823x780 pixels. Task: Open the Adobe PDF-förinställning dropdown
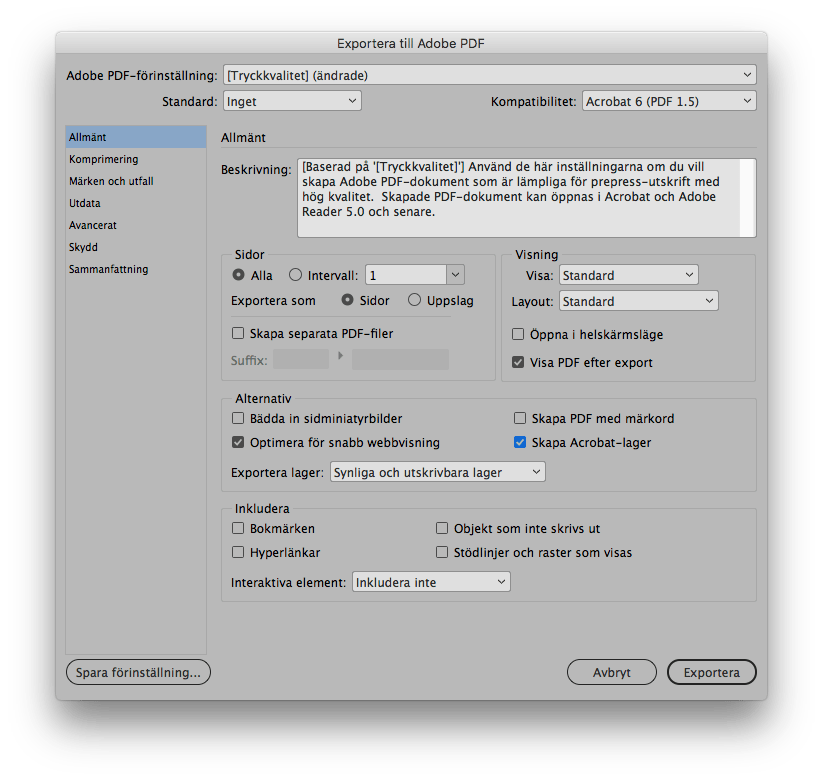coord(489,75)
